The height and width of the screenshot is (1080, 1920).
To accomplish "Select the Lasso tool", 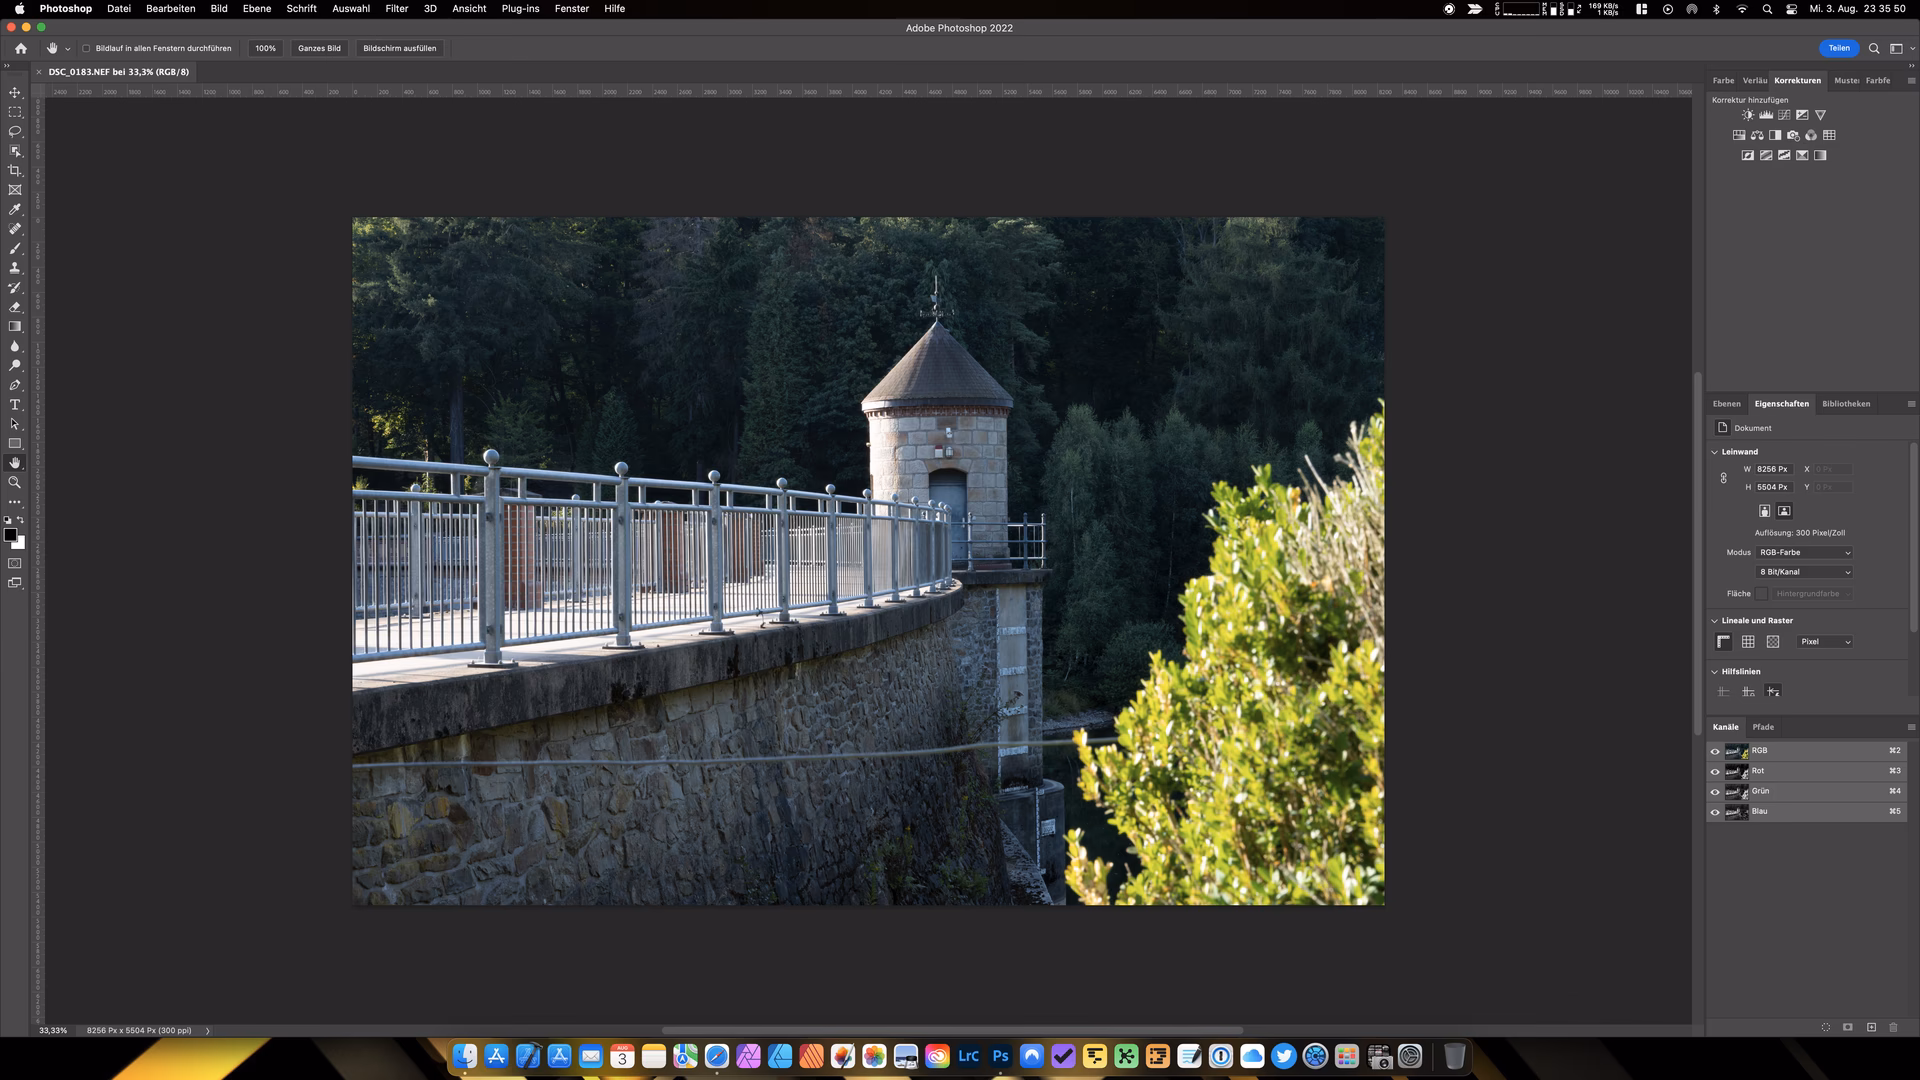I will coord(15,131).
